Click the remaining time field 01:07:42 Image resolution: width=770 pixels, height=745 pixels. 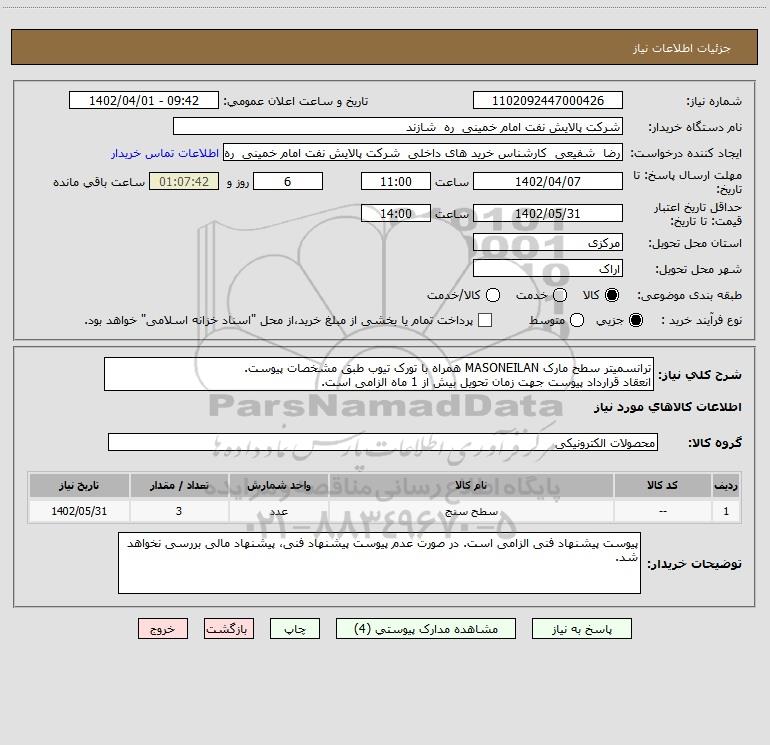184,182
